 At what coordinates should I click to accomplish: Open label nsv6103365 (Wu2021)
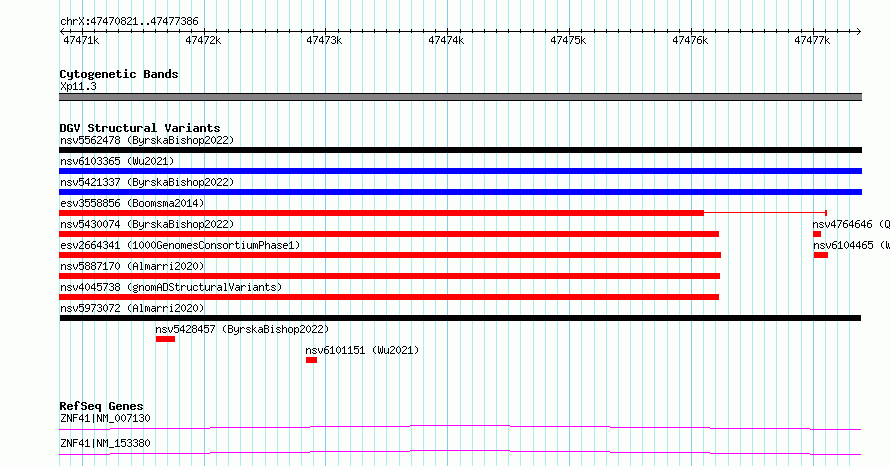click(117, 161)
